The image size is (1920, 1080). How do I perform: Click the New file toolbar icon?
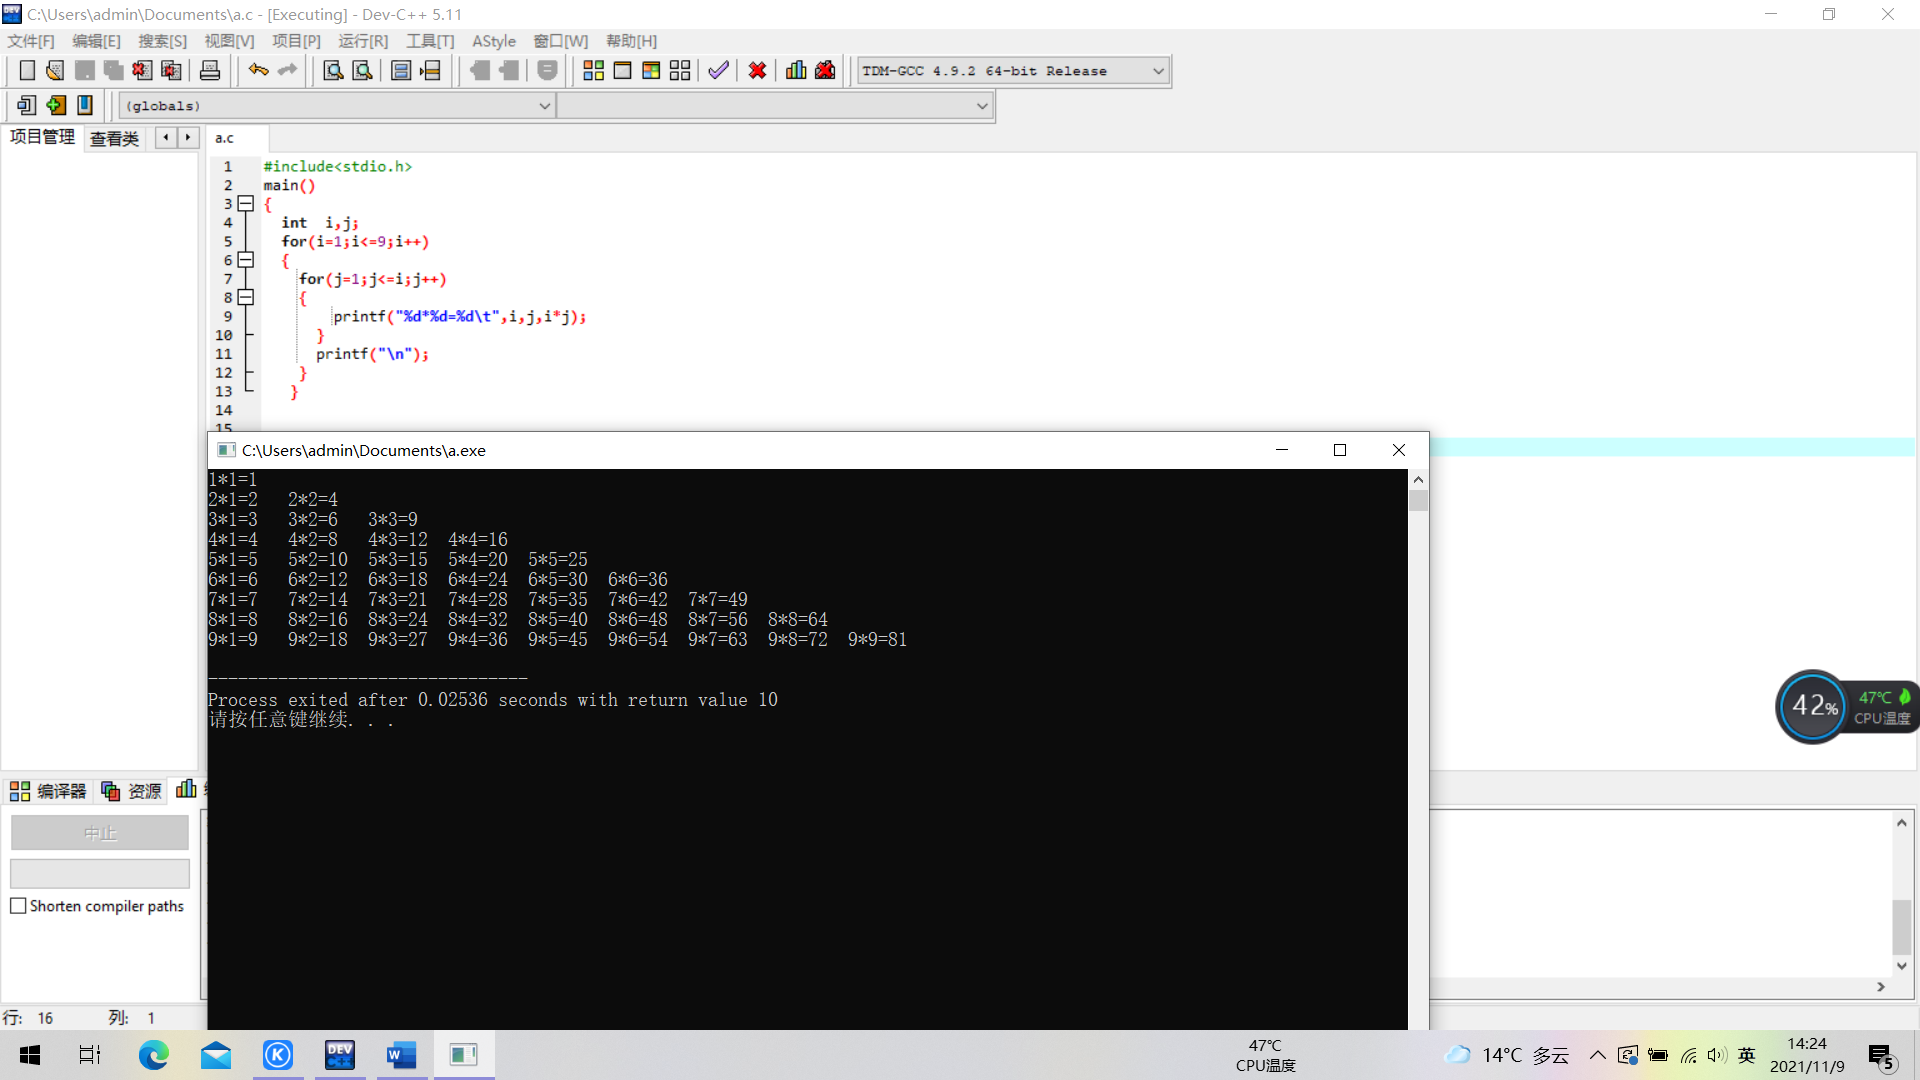[x=27, y=70]
